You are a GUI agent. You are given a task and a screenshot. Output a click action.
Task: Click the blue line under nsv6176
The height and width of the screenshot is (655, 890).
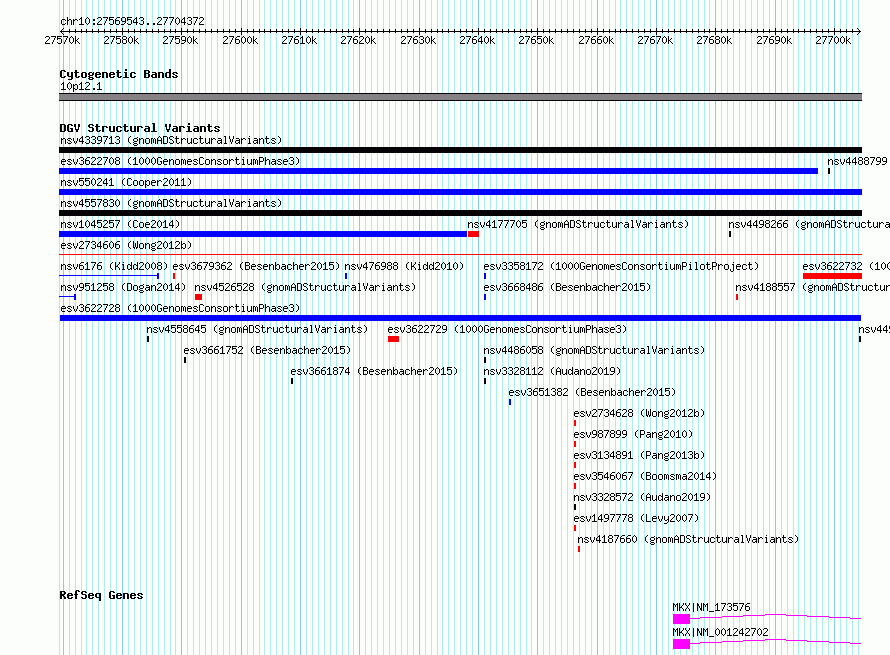109,276
